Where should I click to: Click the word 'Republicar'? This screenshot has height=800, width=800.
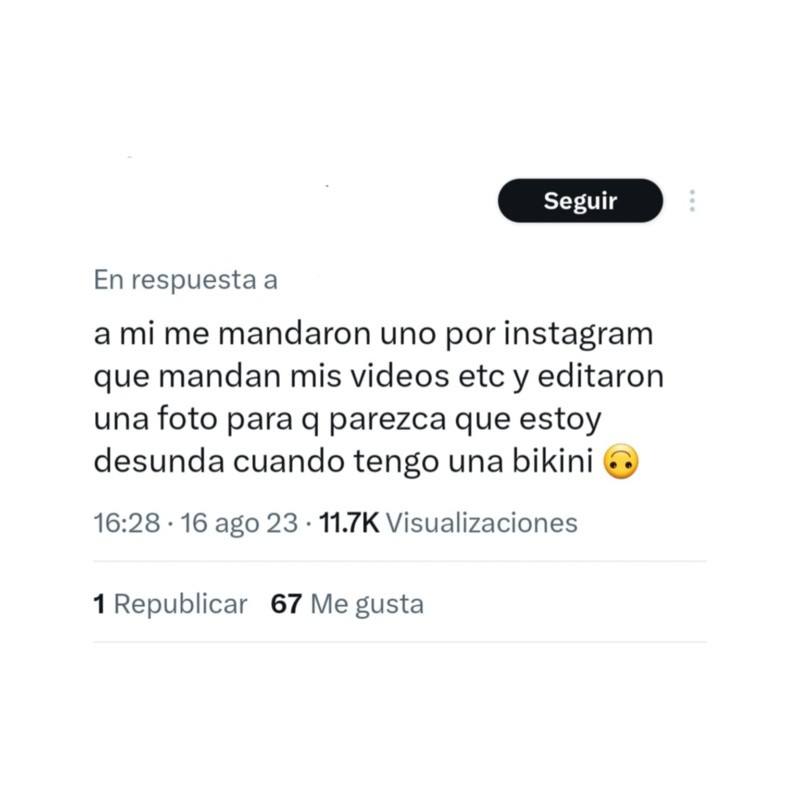[181, 604]
